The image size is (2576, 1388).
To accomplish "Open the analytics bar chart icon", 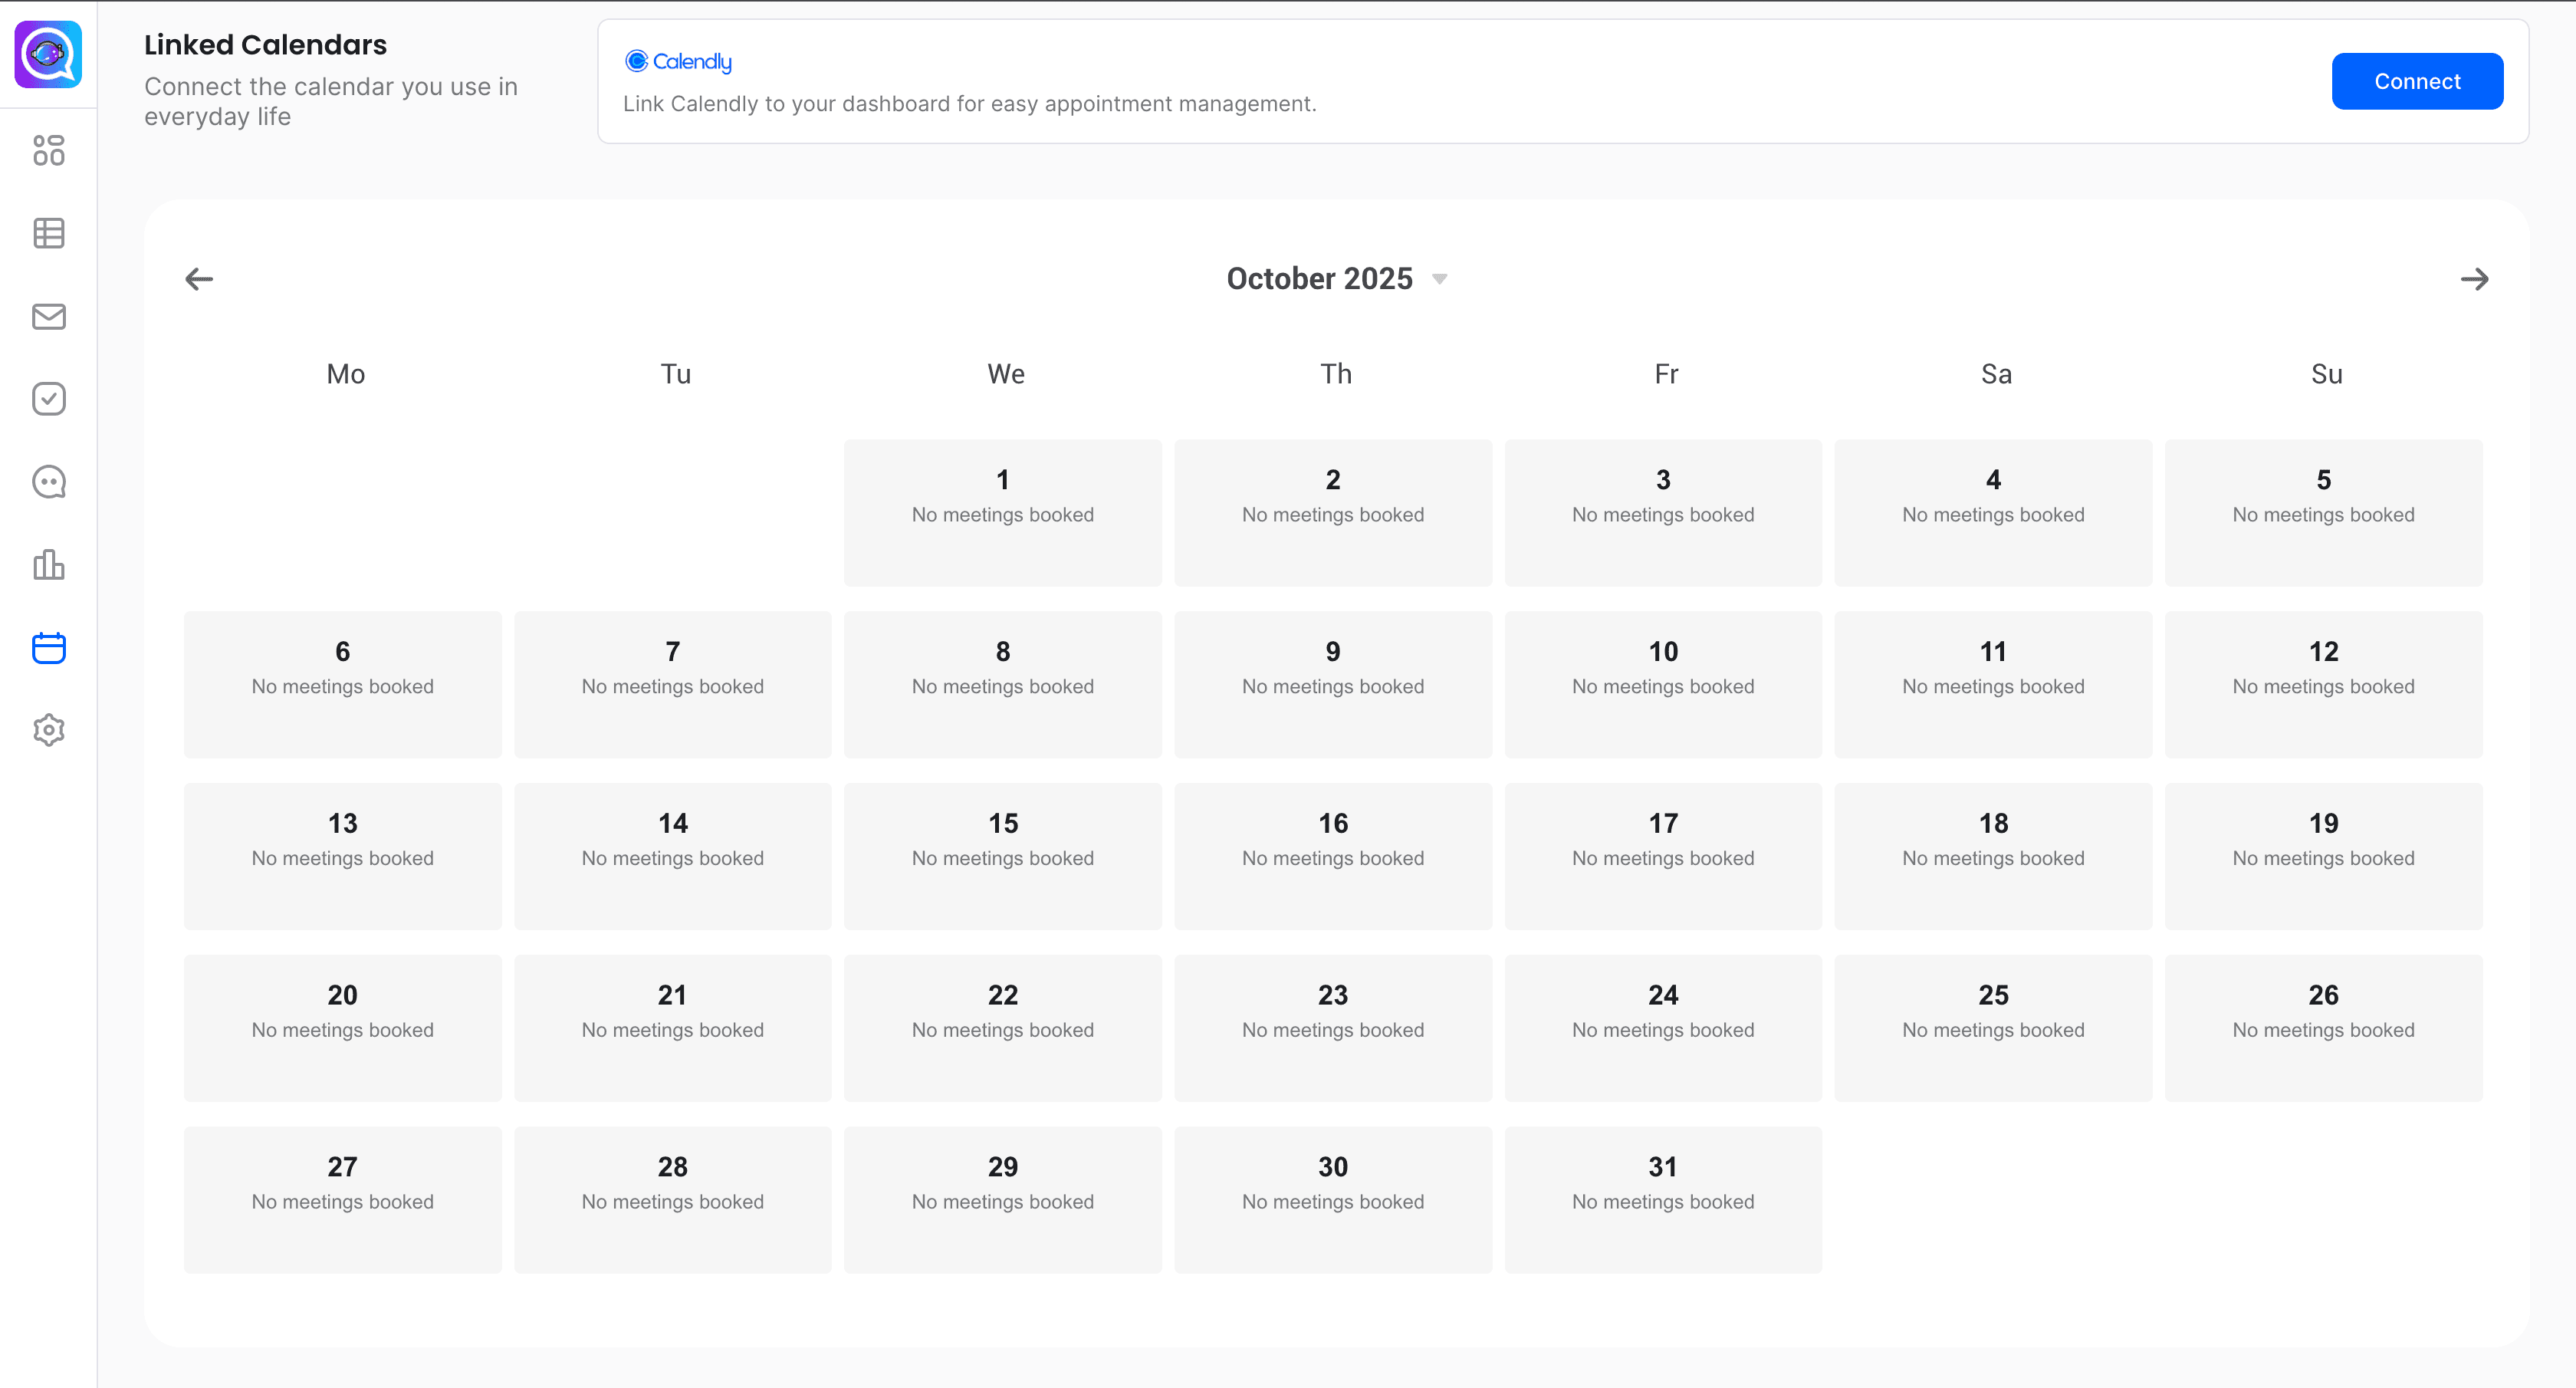I will pyautogui.click(x=48, y=565).
